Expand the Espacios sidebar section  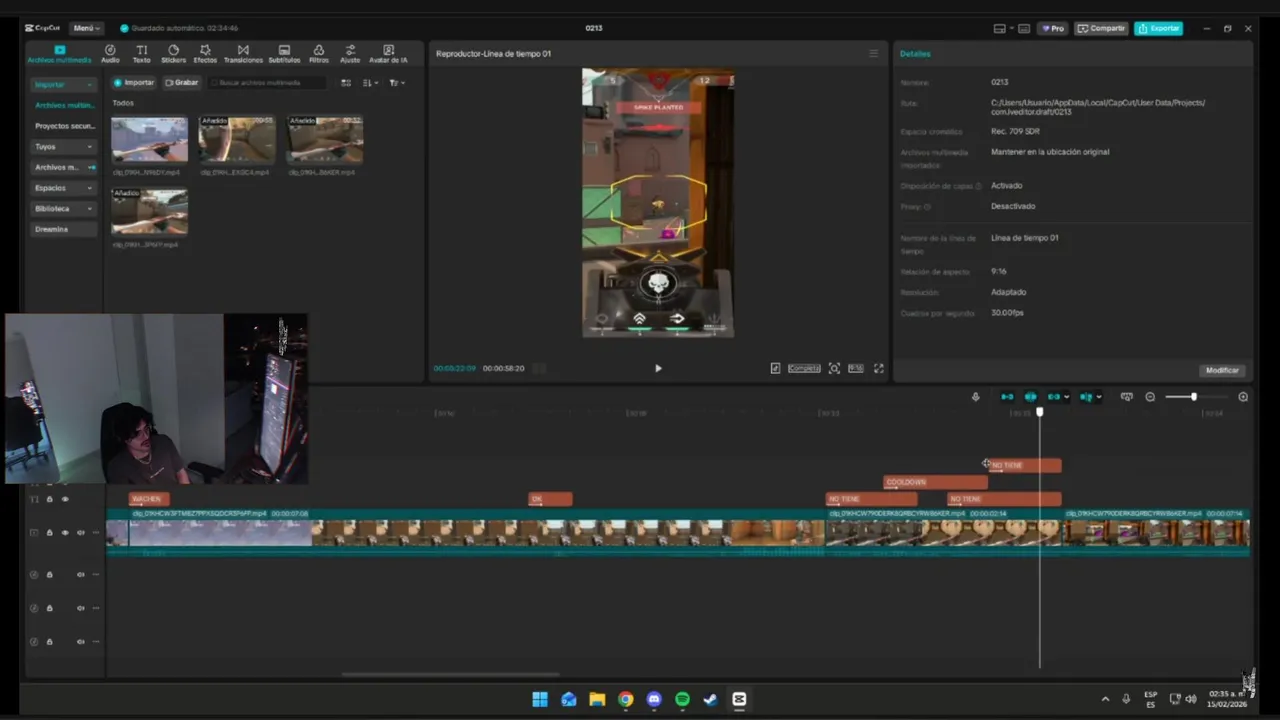(63, 188)
